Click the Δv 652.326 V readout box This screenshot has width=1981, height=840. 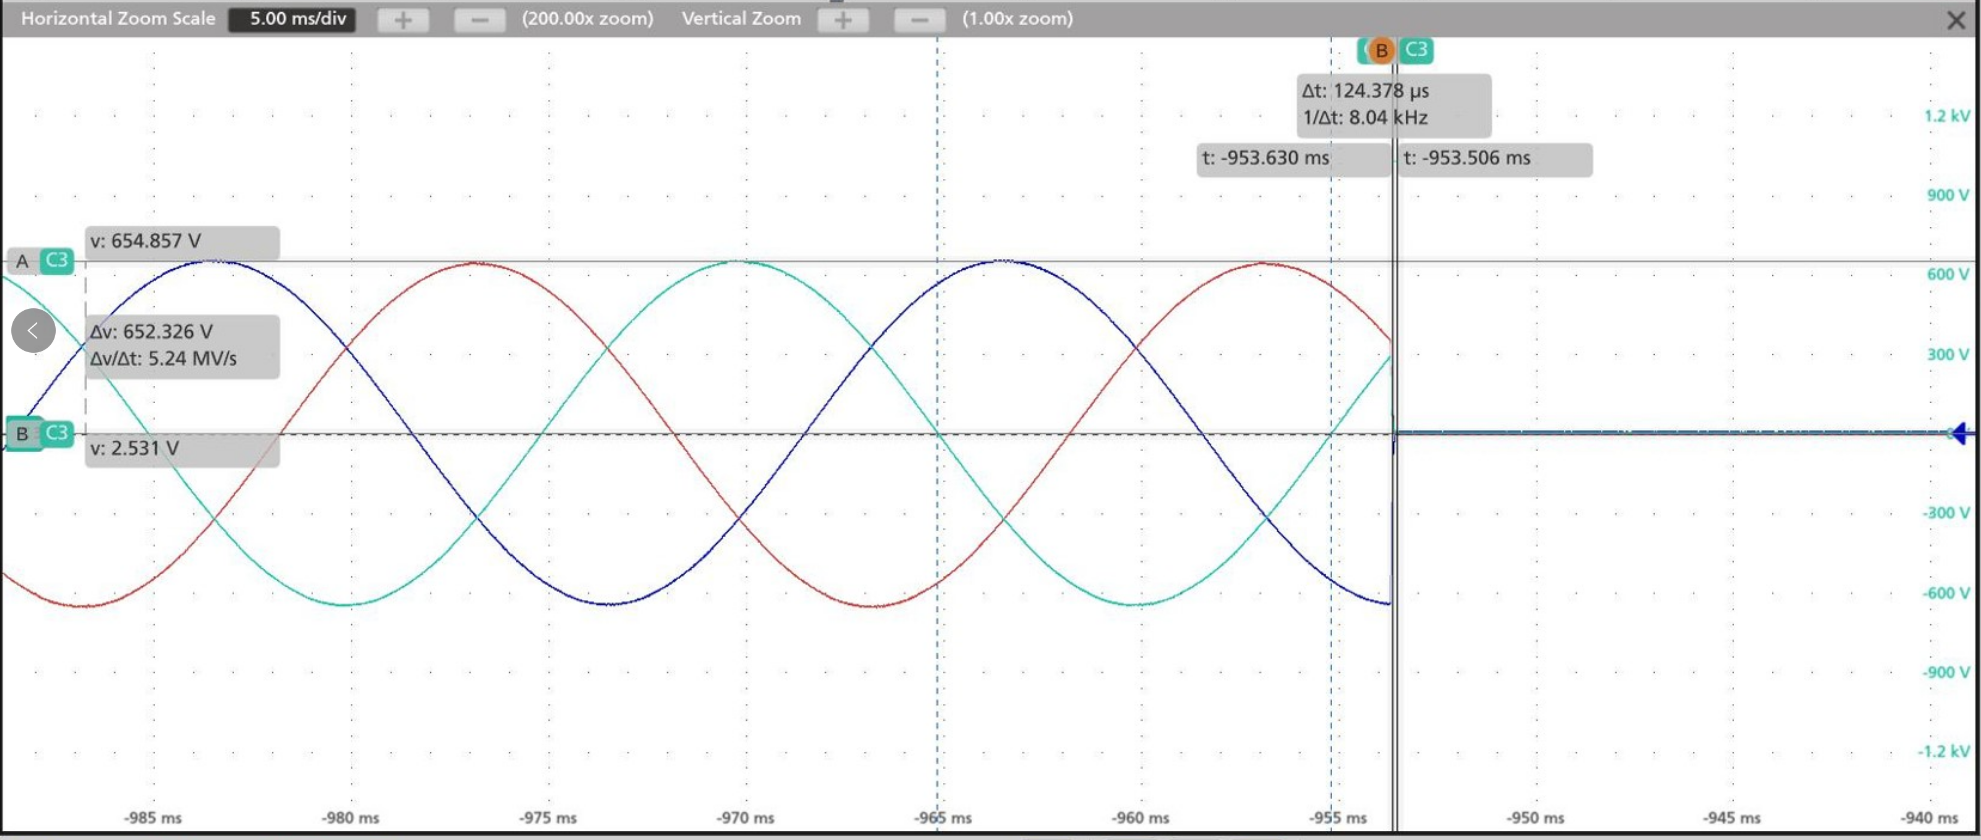coord(182,346)
